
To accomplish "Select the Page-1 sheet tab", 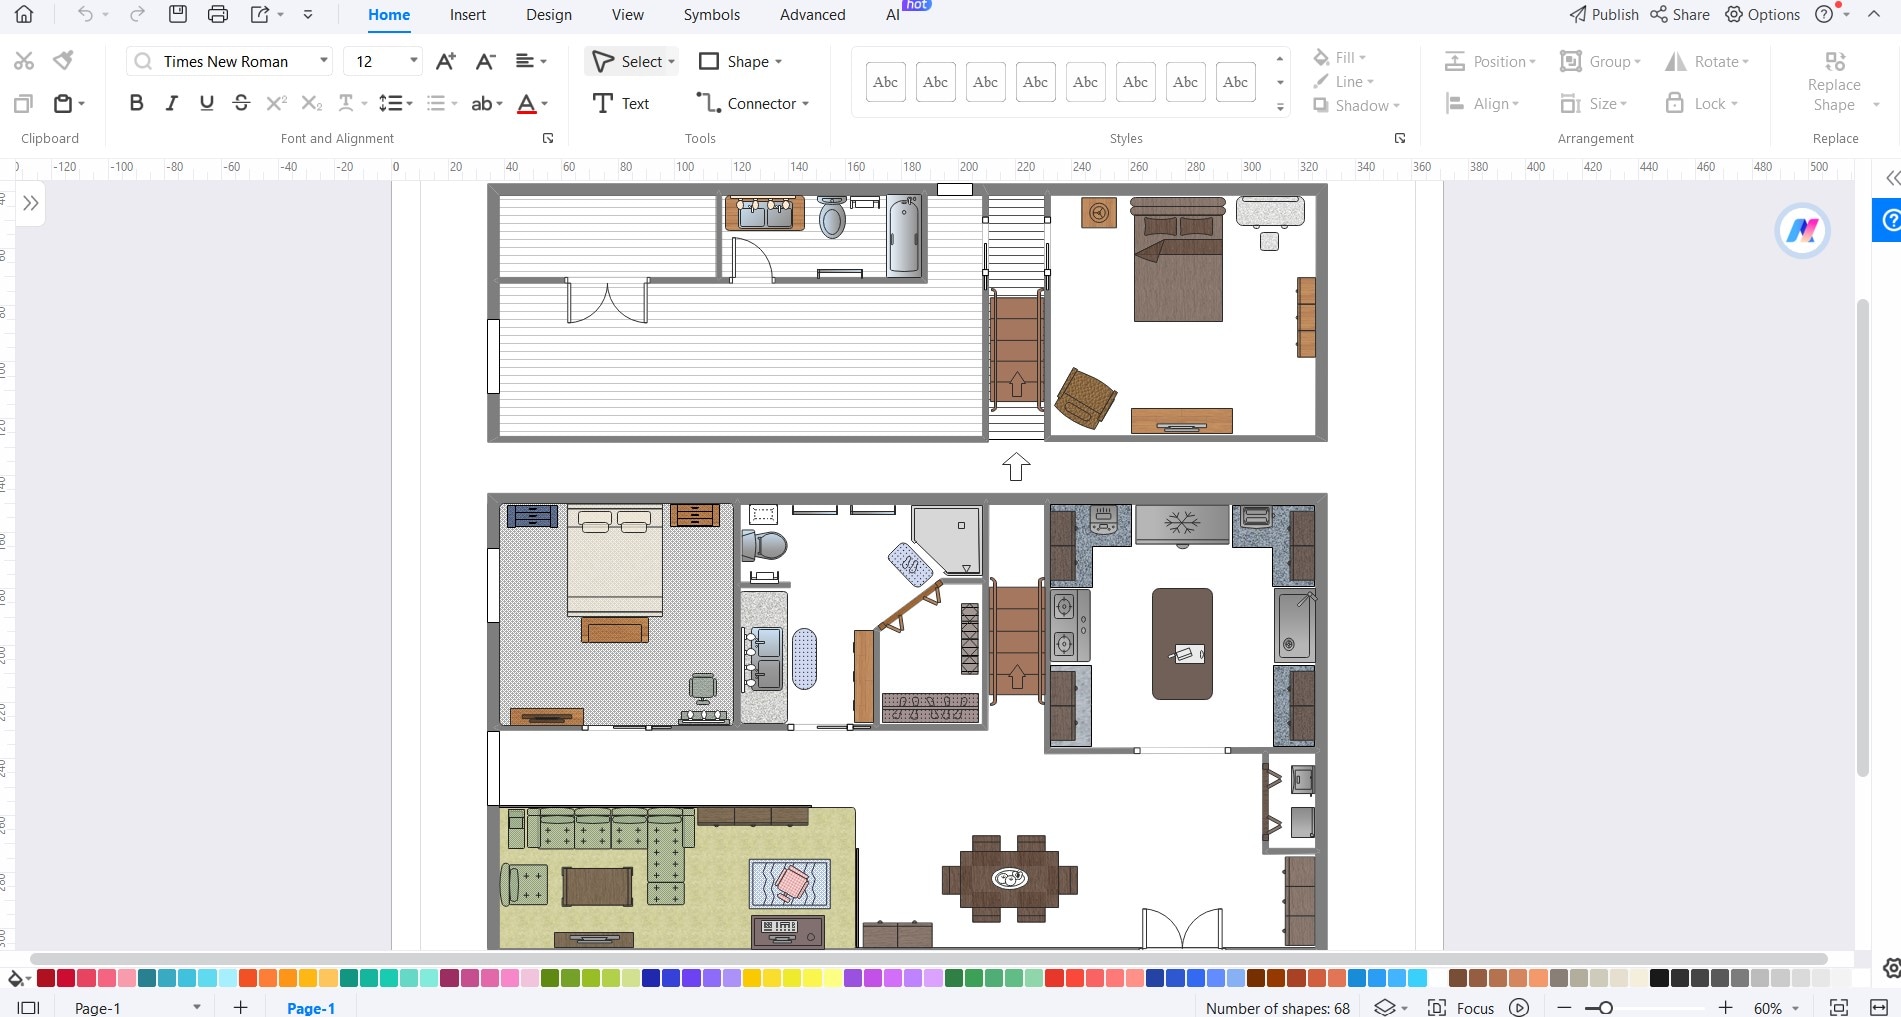I will coord(311,1008).
